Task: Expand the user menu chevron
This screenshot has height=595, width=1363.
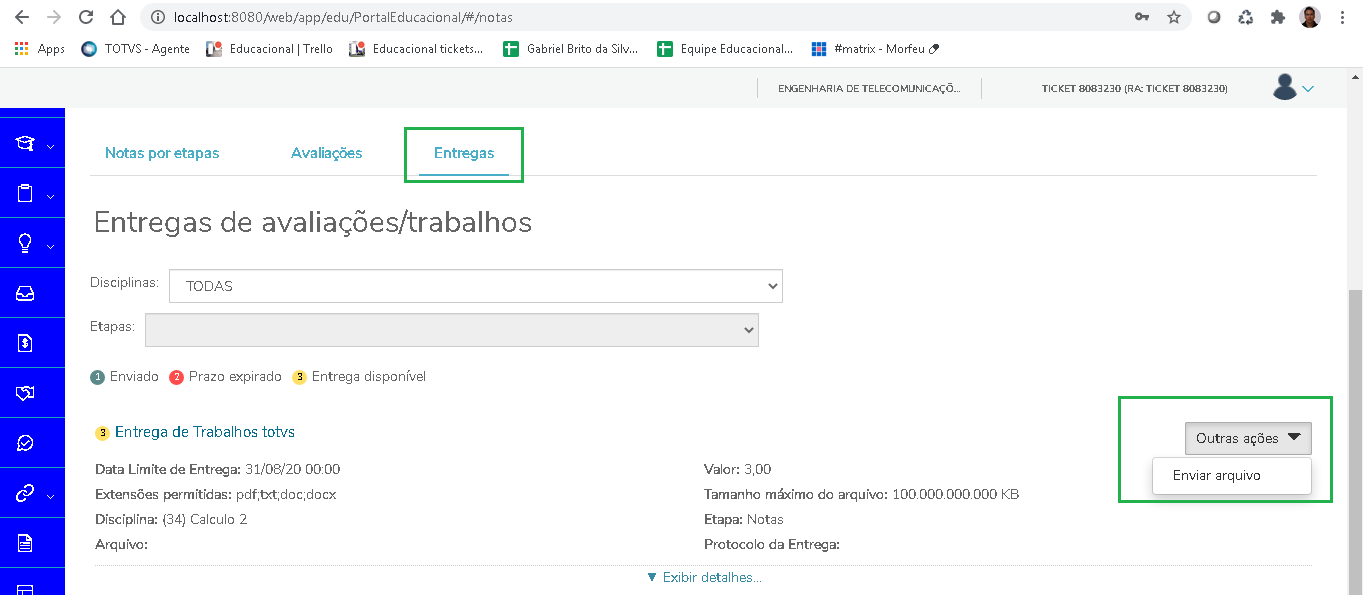Action: (1308, 89)
